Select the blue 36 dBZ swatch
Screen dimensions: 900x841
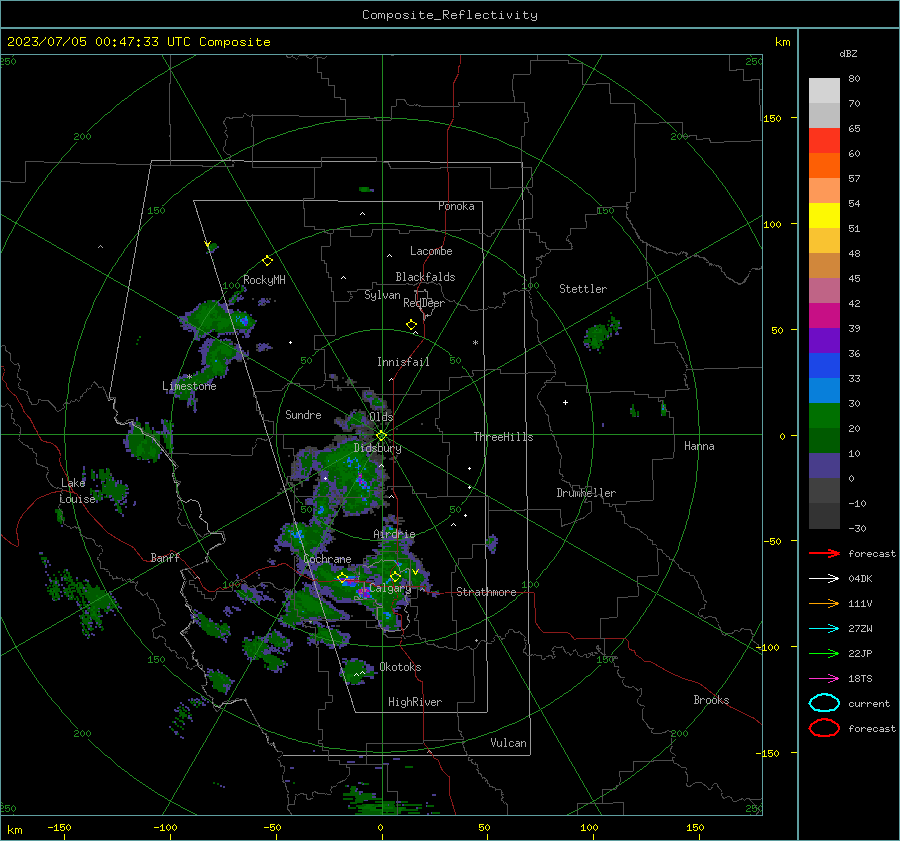[824, 366]
